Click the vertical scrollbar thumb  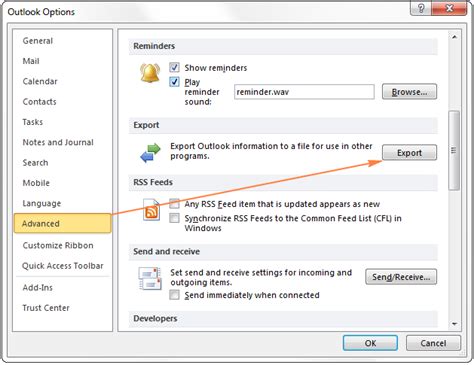[x=454, y=150]
